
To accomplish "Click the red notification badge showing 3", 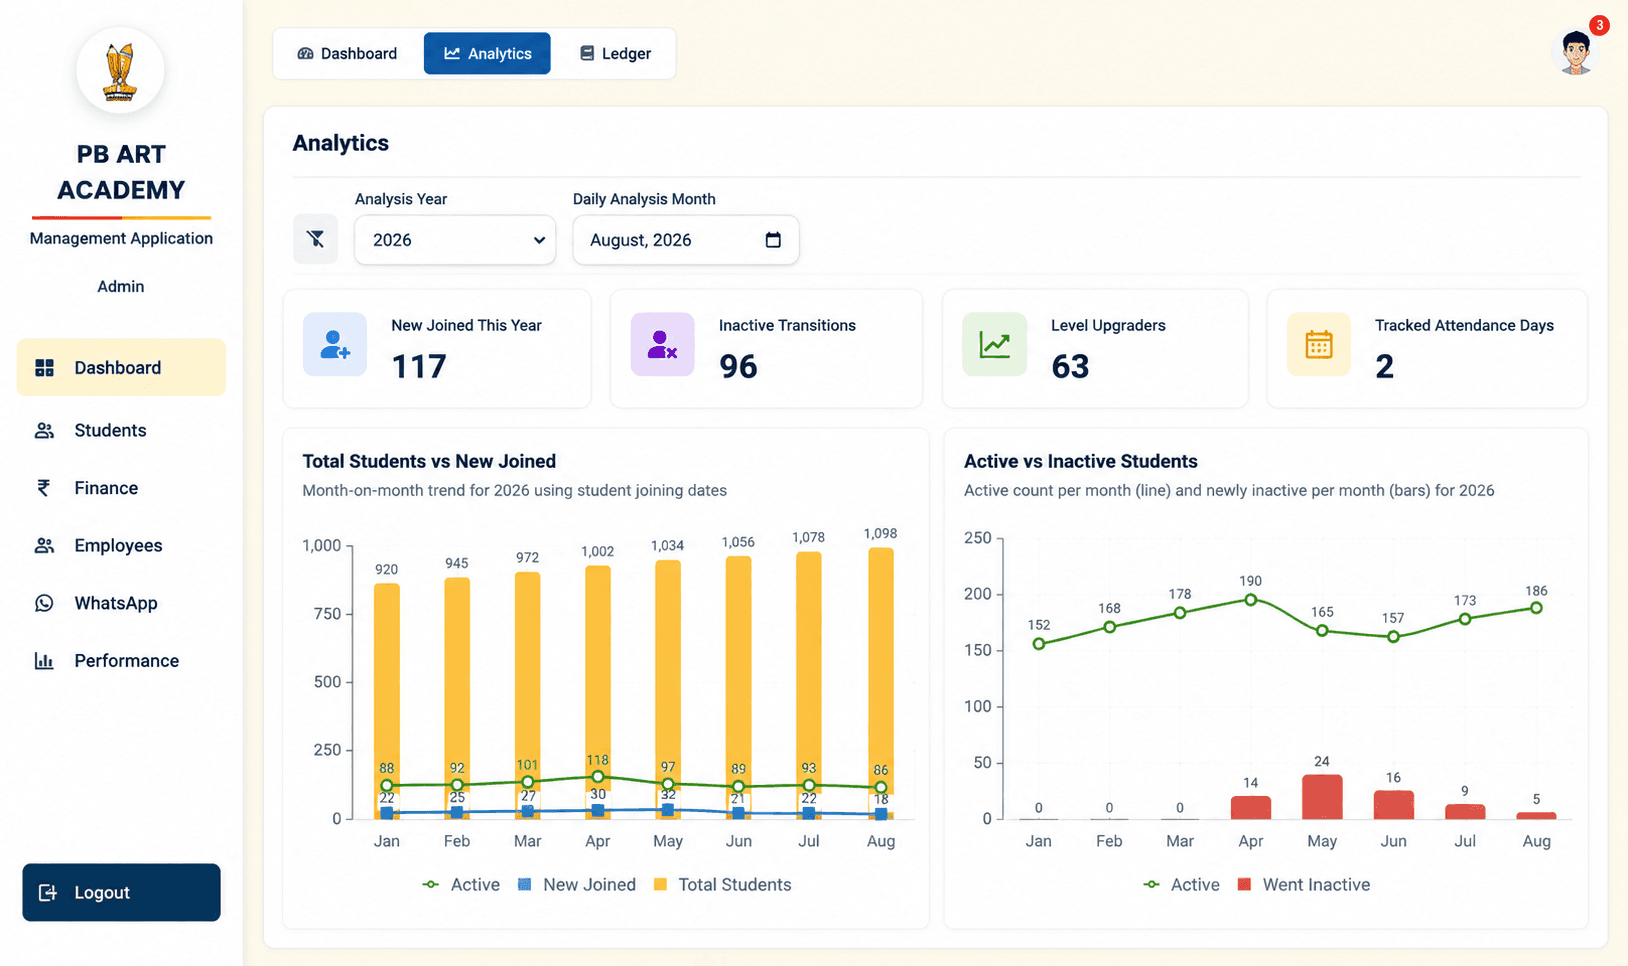I will [1599, 25].
